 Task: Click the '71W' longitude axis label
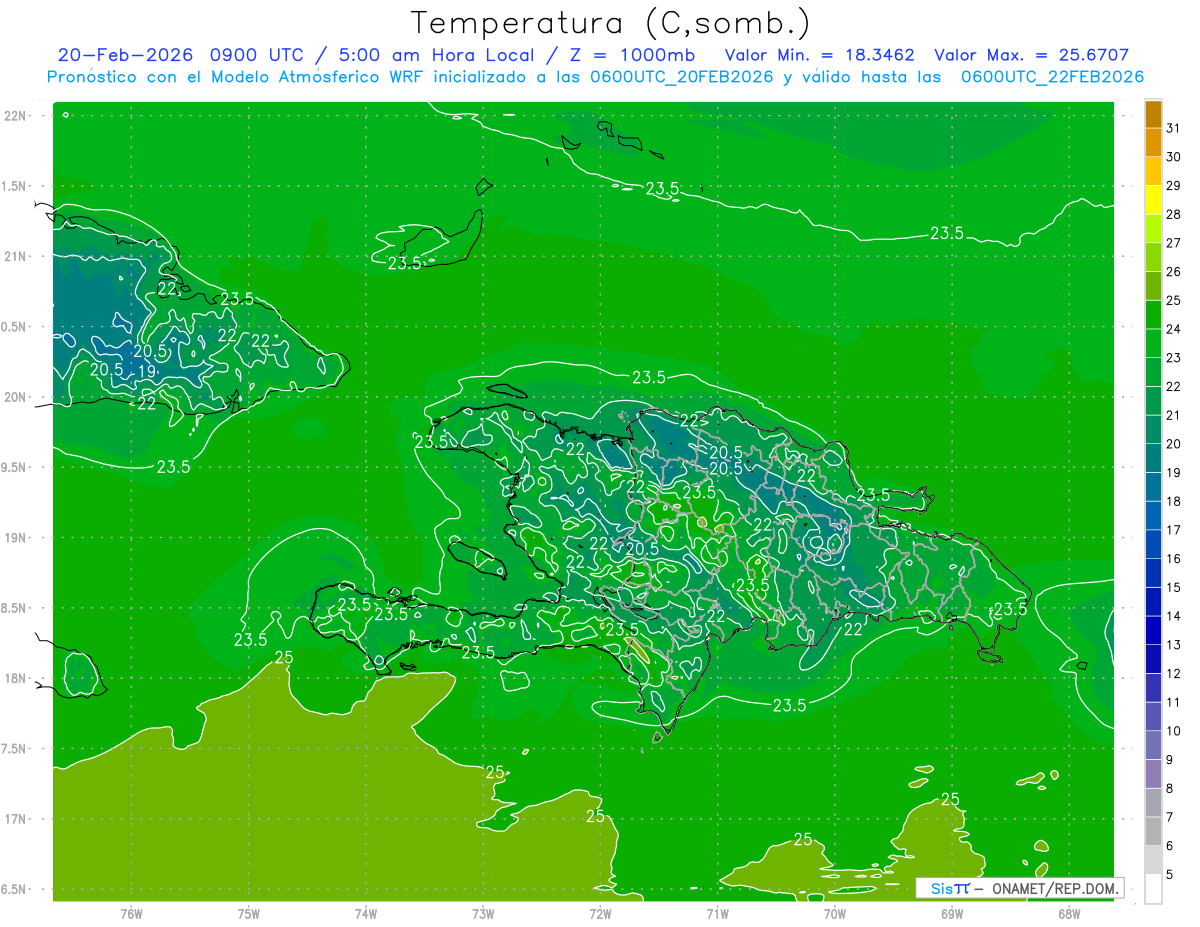click(x=717, y=914)
